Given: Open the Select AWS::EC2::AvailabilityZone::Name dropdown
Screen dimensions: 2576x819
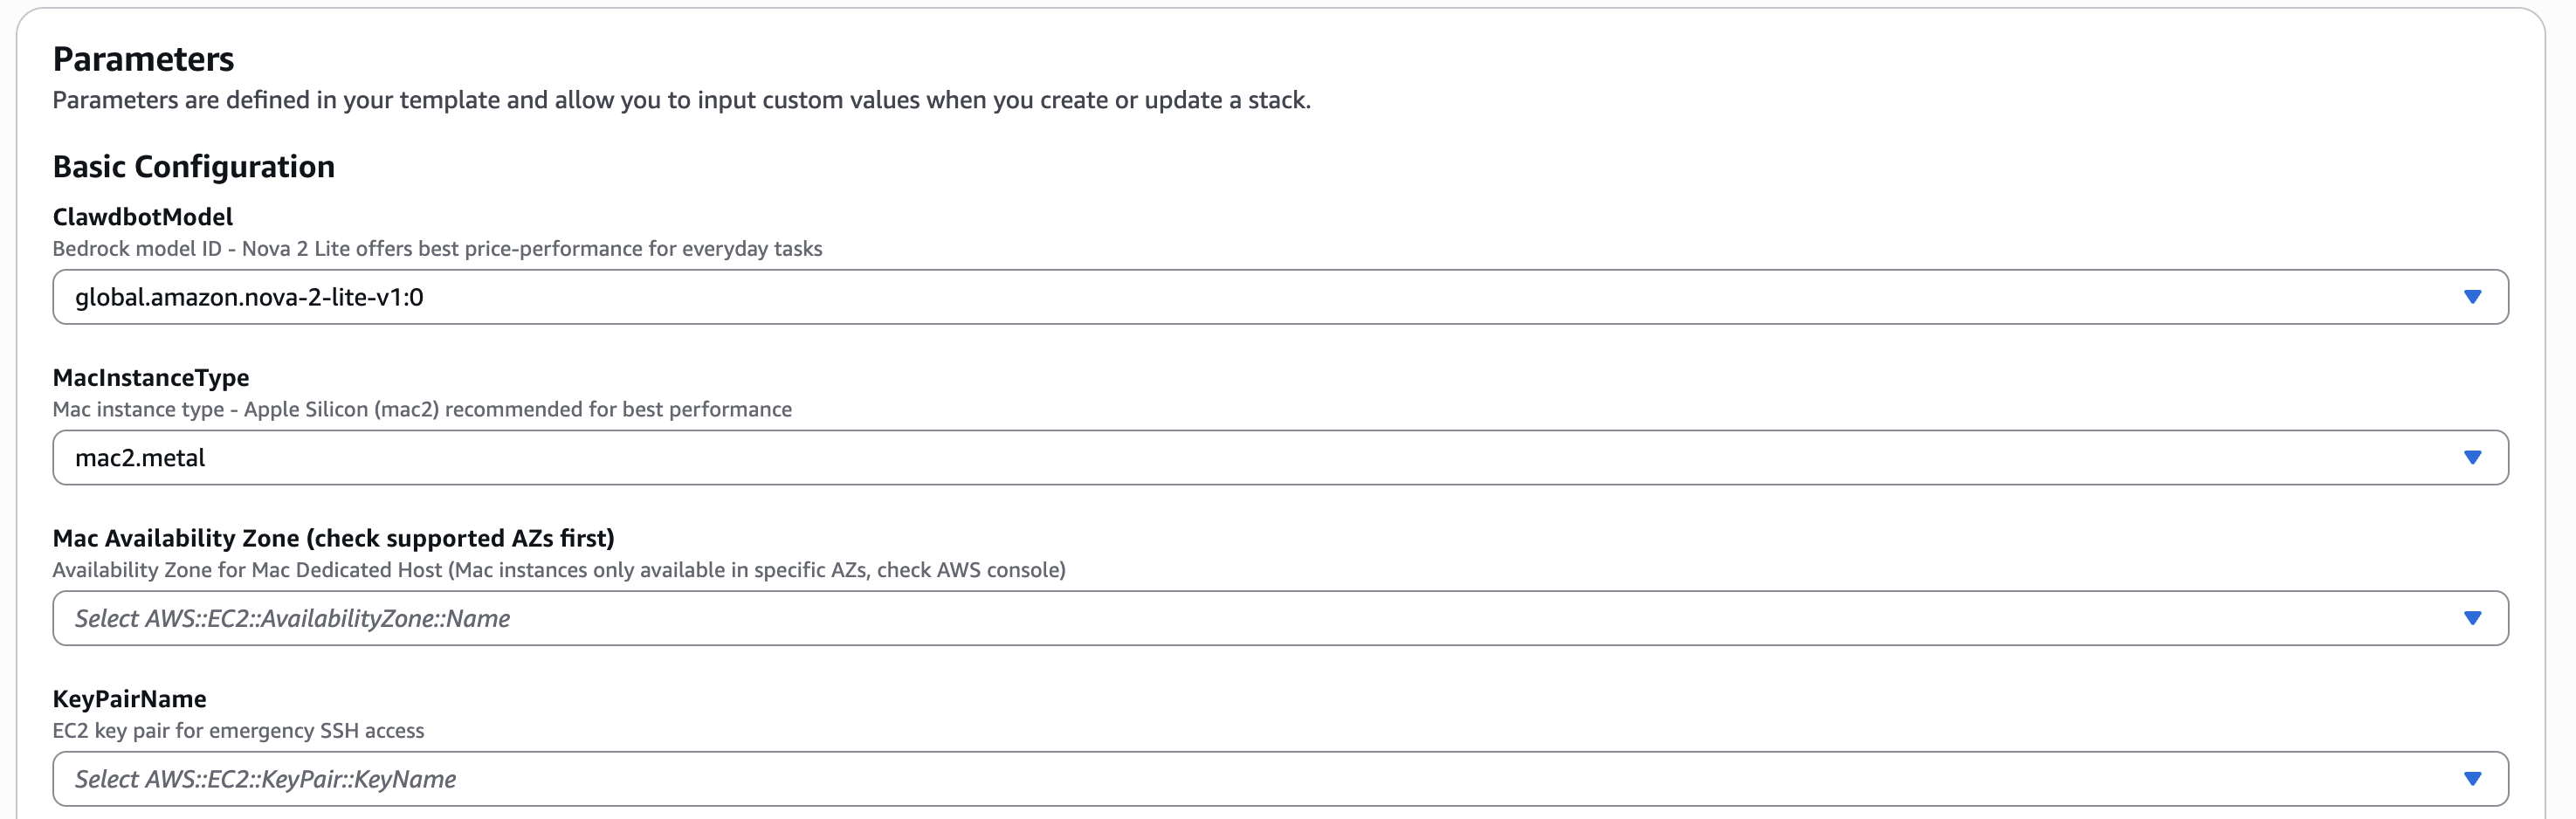Looking at the screenshot, I should 1200,619.
